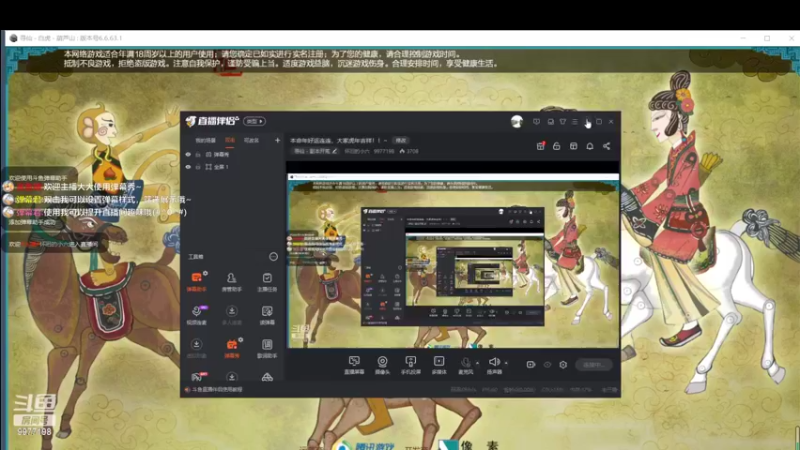The image size is (800, 450).
Task: Click the start live button at bottom right
Action: [x=594, y=365]
